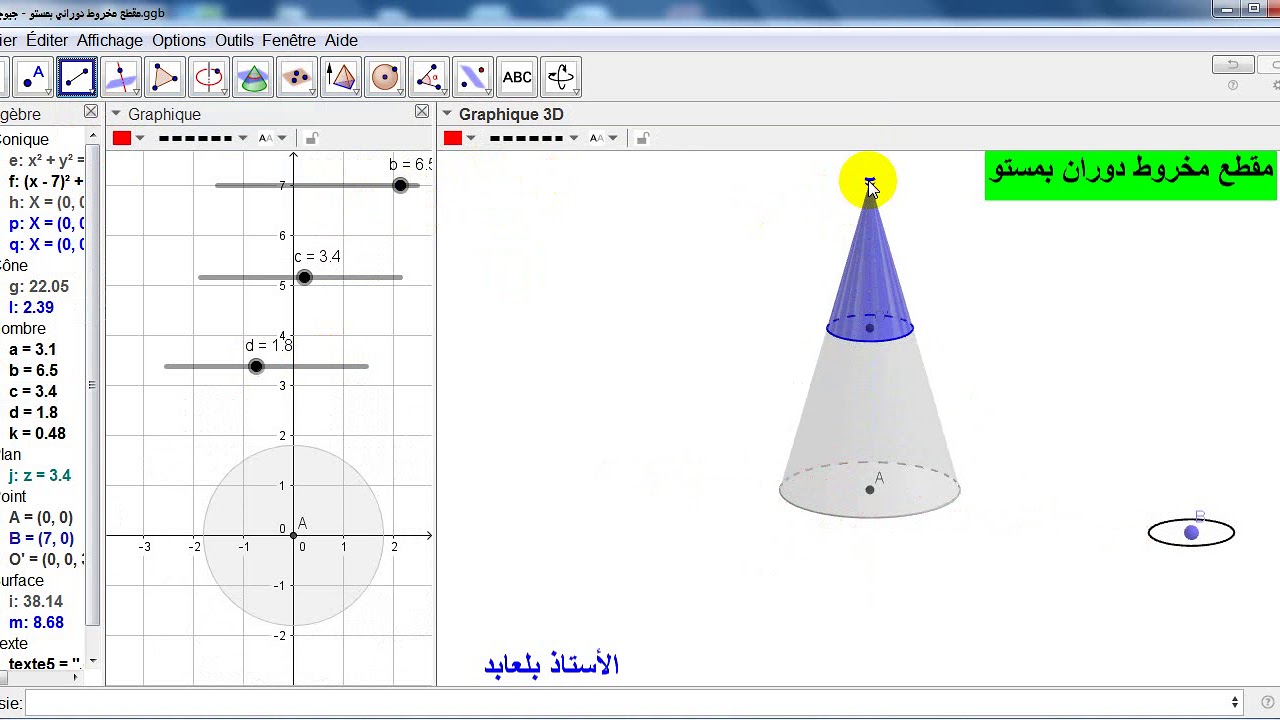Click the toolbar help question mark icon
The image size is (1280, 720).
coord(1233,86)
